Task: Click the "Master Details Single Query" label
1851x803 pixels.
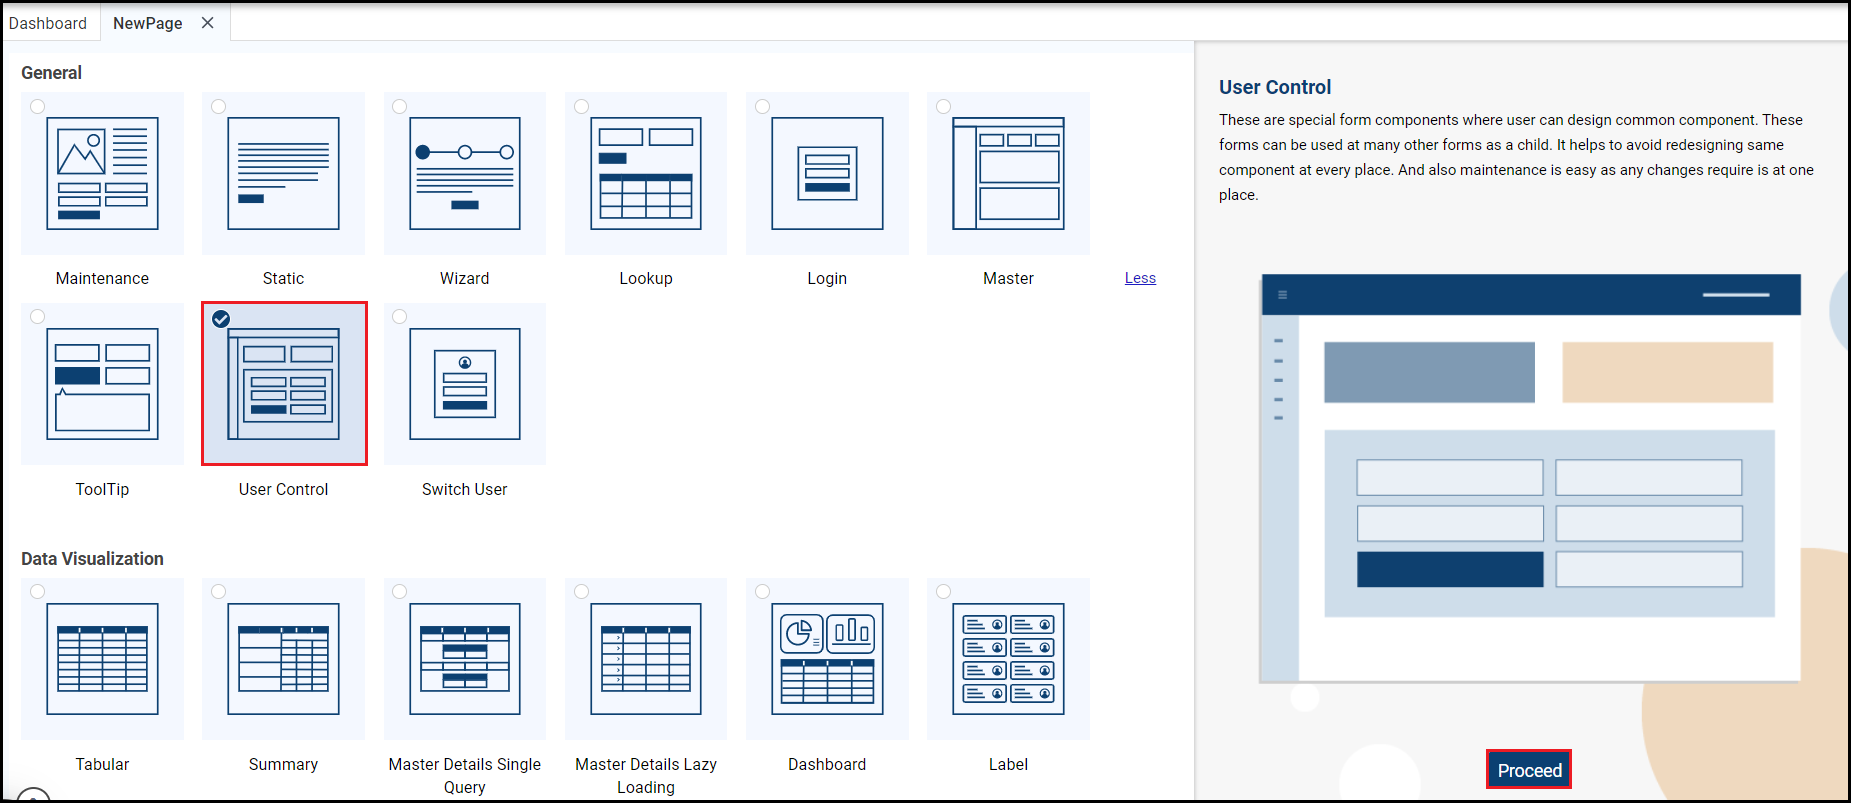Action: coord(465,776)
